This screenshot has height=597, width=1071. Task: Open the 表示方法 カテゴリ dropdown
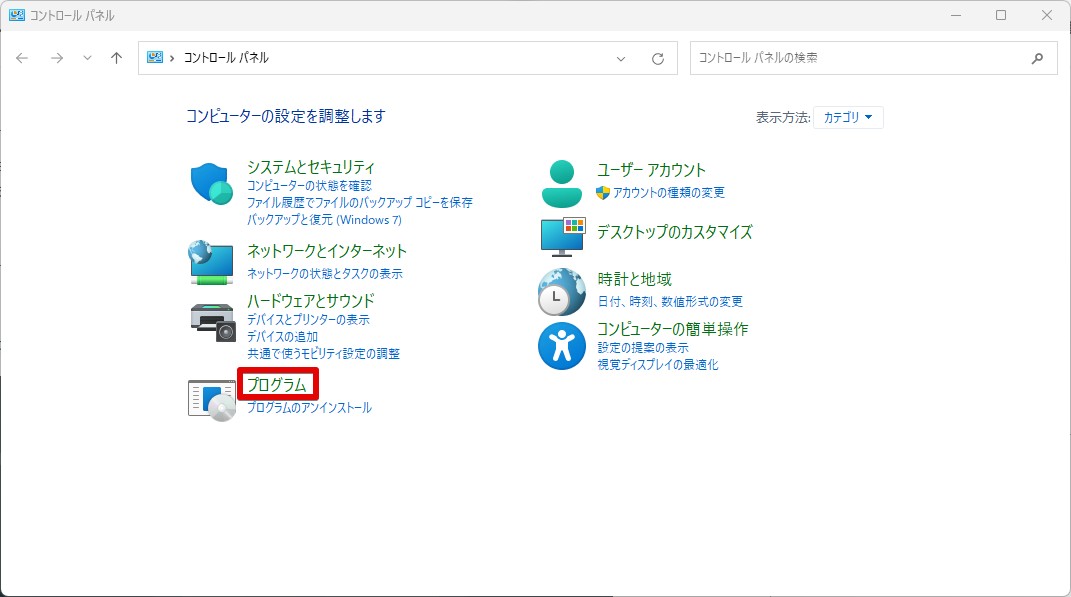(848, 117)
